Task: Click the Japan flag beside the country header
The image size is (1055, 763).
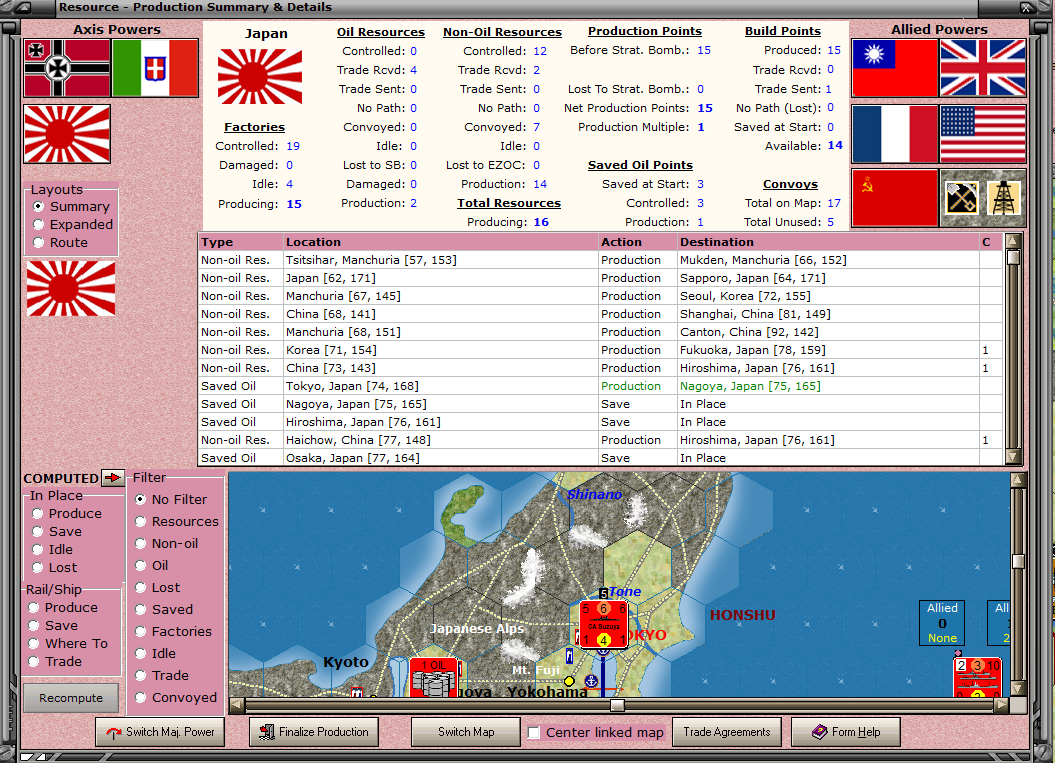Action: pyautogui.click(x=260, y=77)
